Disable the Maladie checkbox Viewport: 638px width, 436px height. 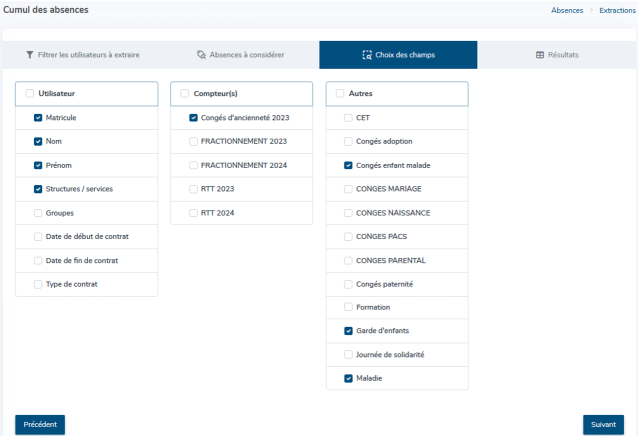(348, 378)
